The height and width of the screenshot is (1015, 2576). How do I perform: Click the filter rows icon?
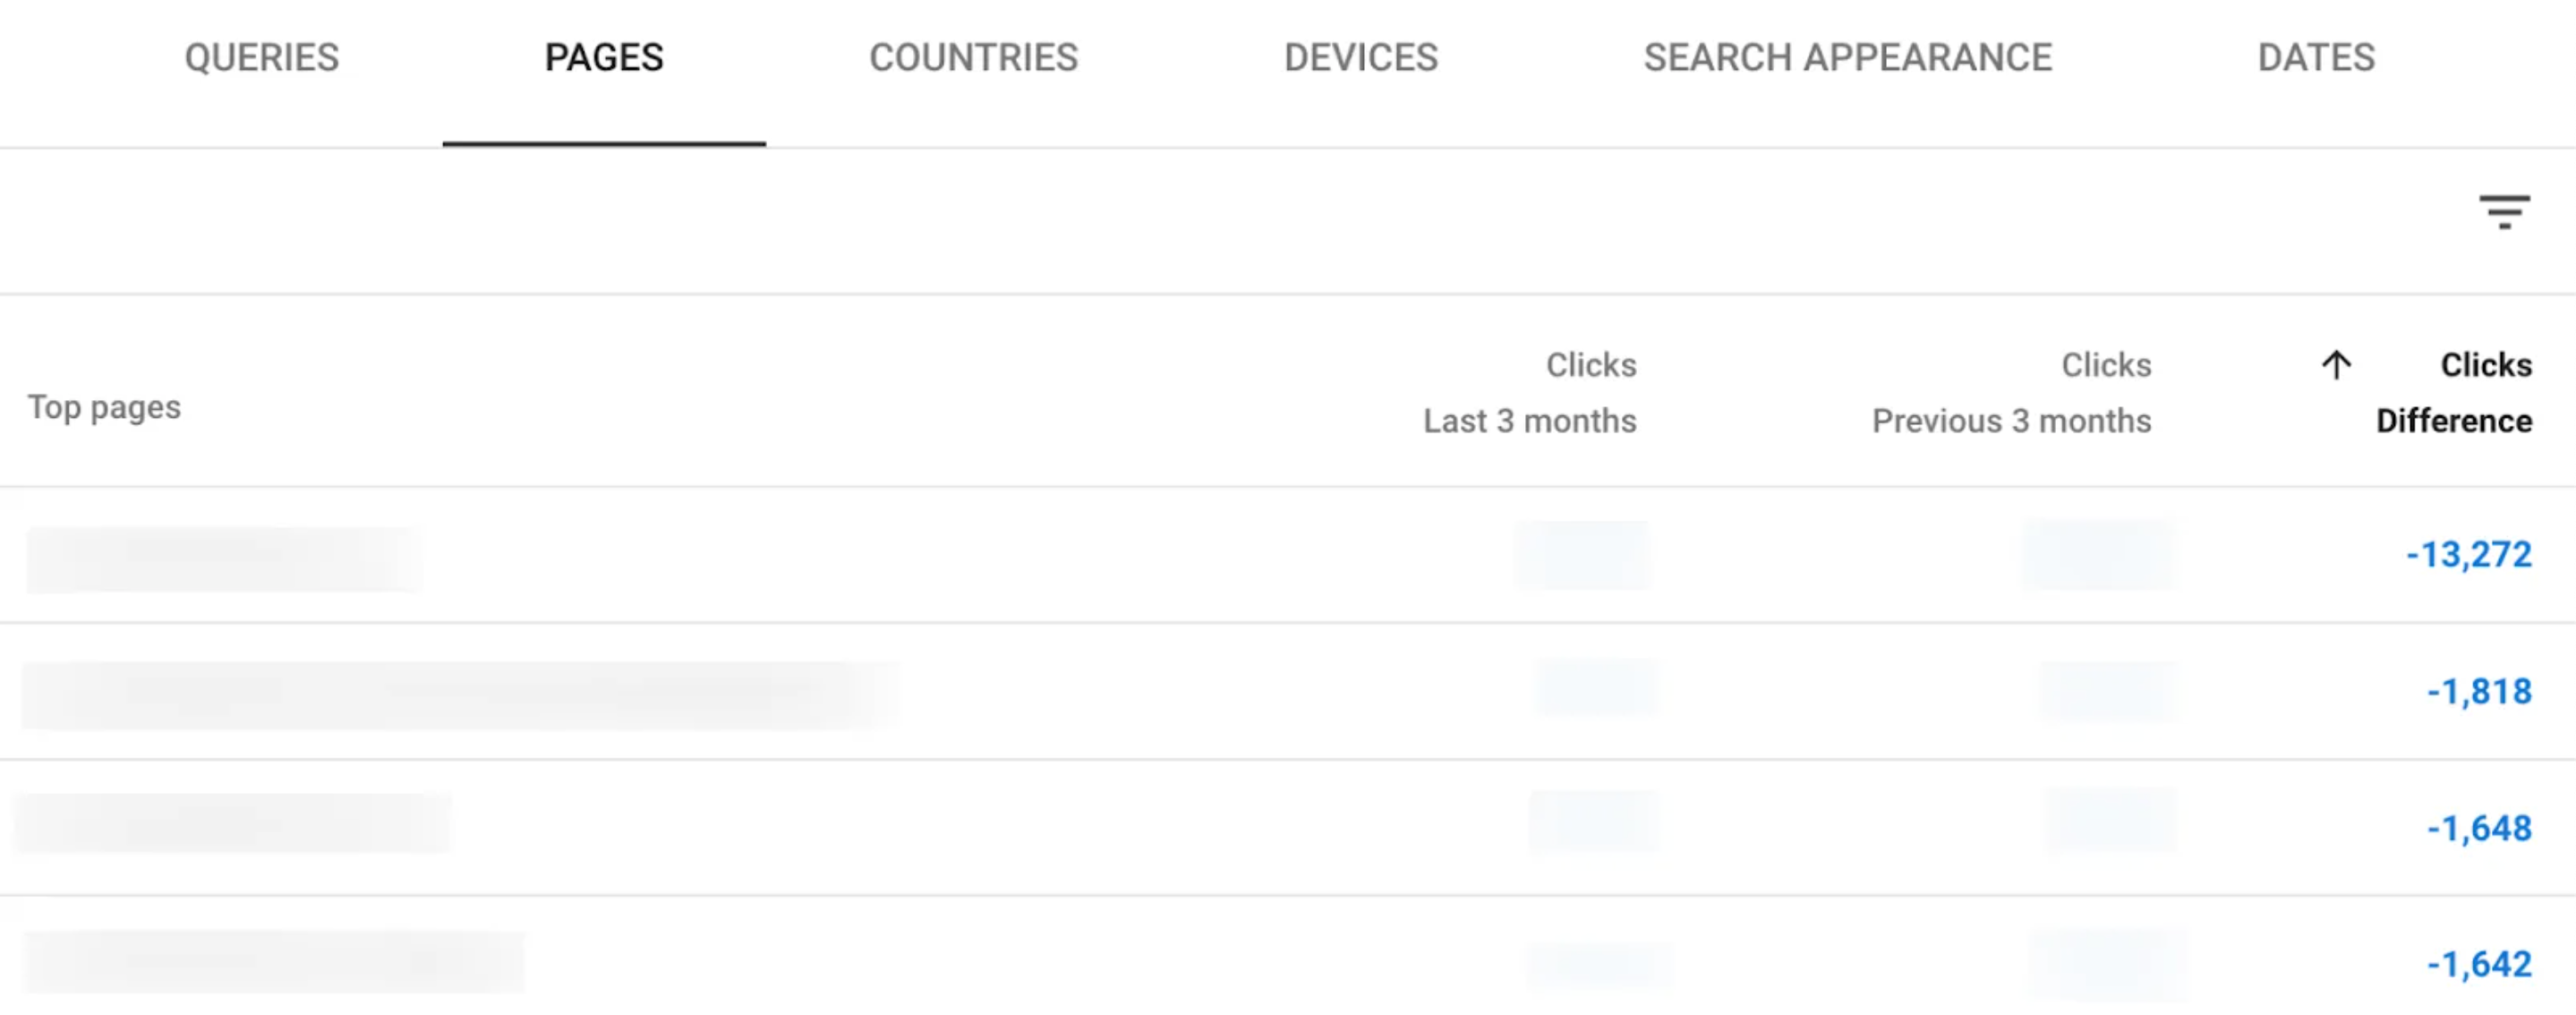2504,211
